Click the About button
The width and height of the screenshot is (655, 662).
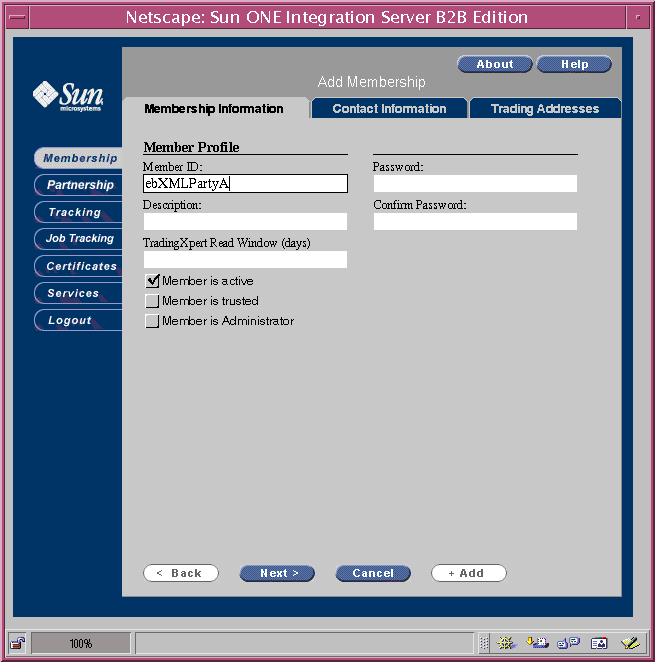(x=495, y=64)
